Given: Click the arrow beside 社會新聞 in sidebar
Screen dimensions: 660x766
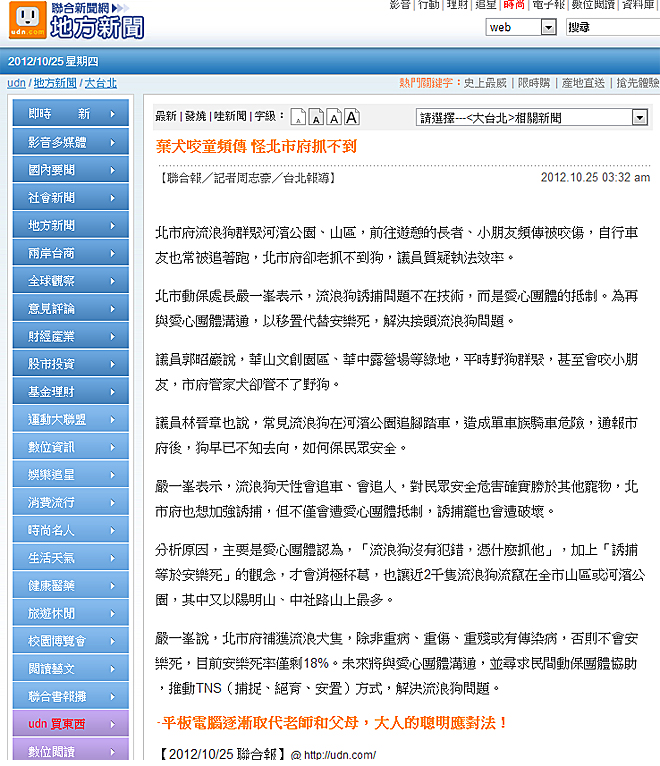Looking at the screenshot, I should click(113, 198).
